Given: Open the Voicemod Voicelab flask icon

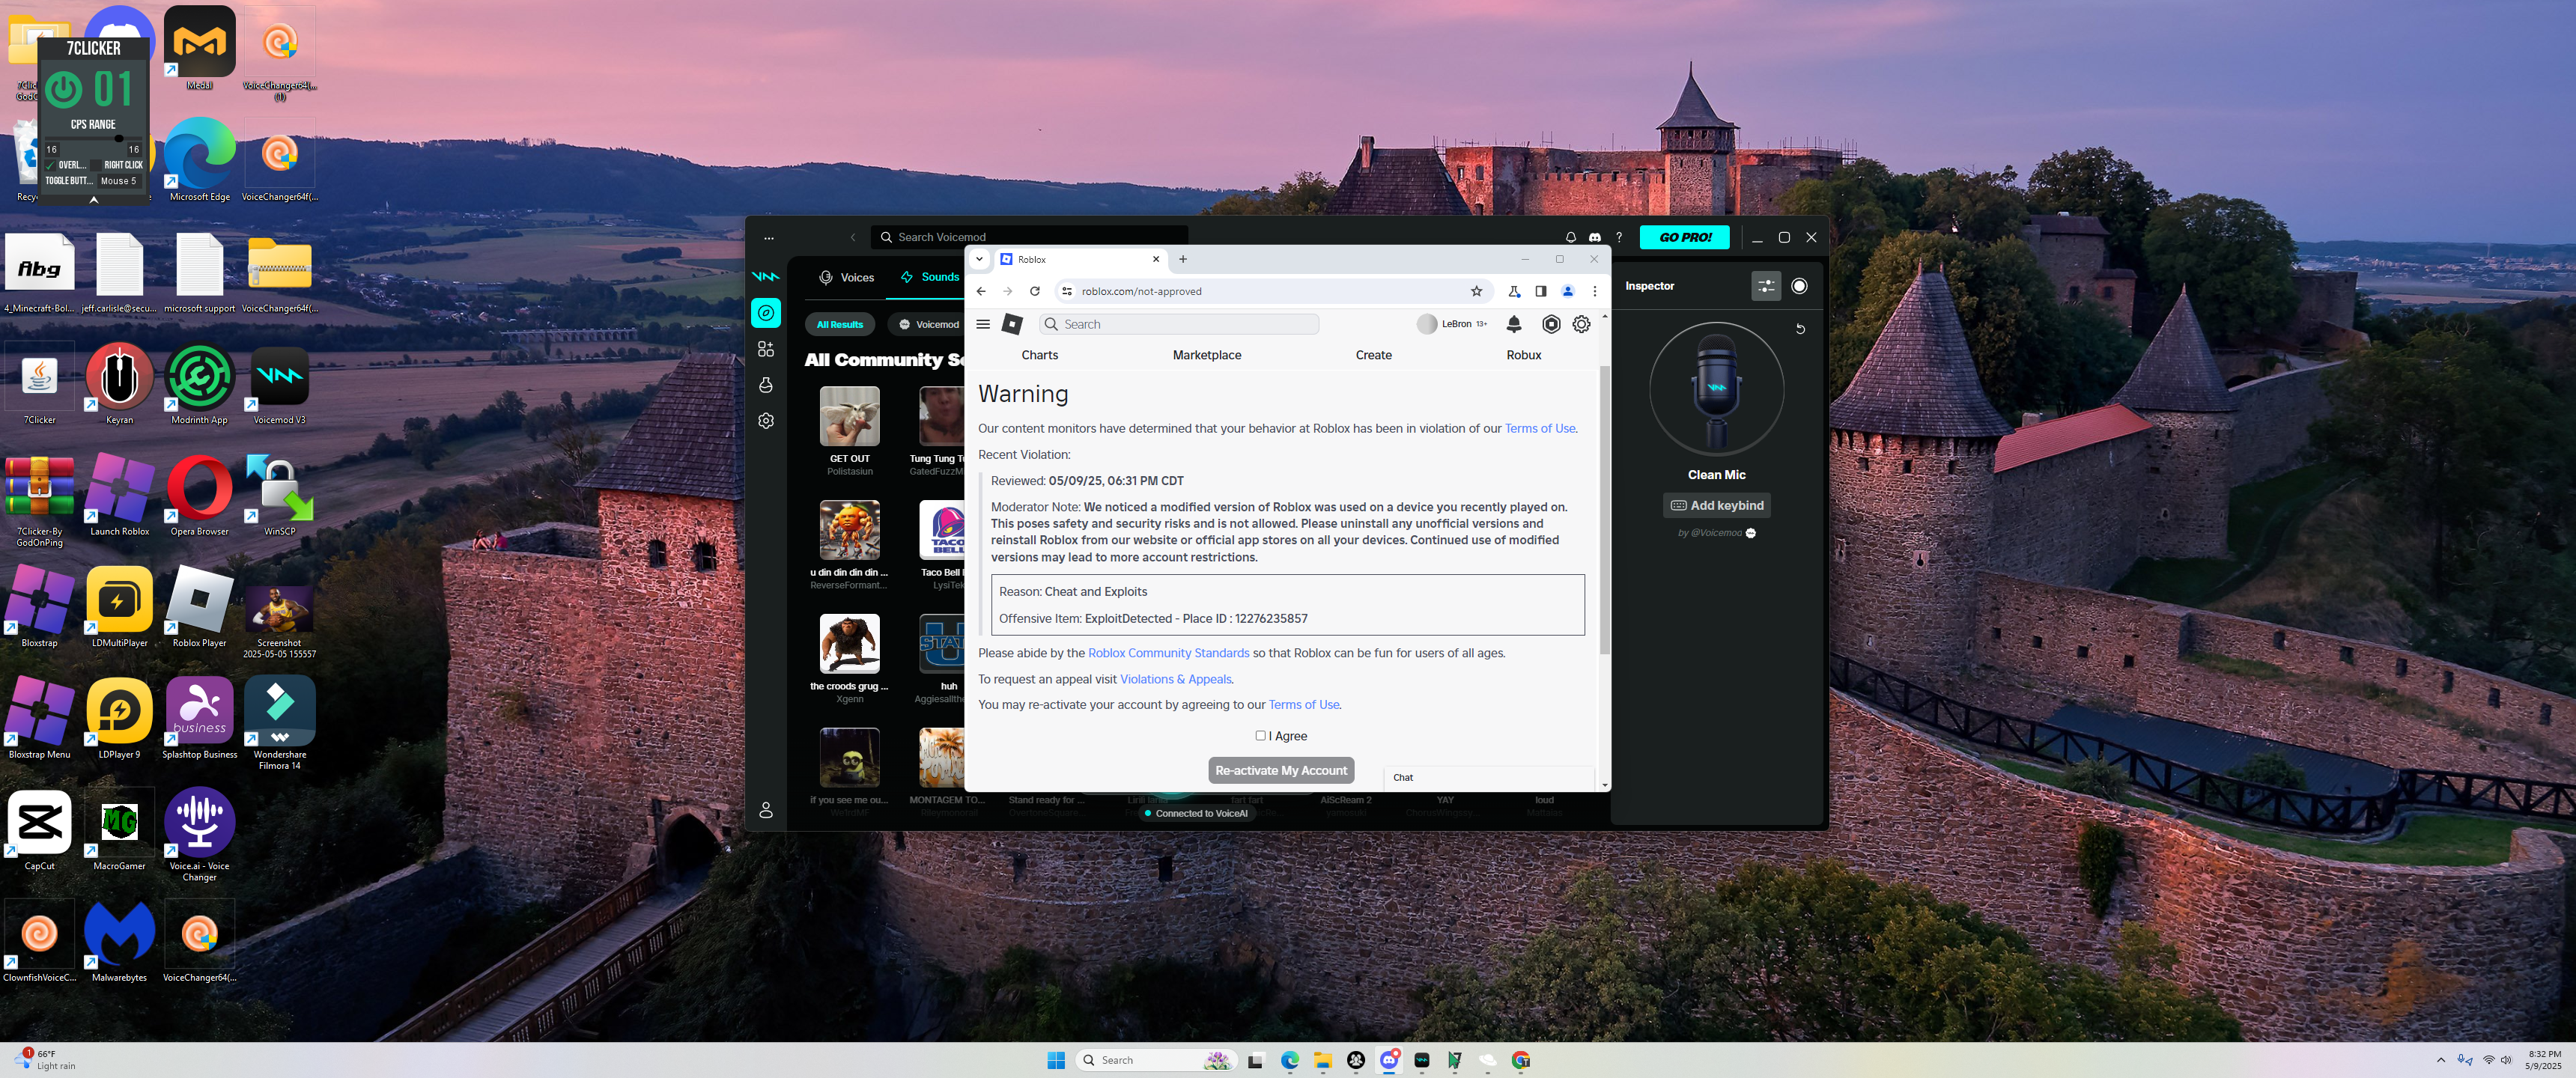Looking at the screenshot, I should point(766,385).
